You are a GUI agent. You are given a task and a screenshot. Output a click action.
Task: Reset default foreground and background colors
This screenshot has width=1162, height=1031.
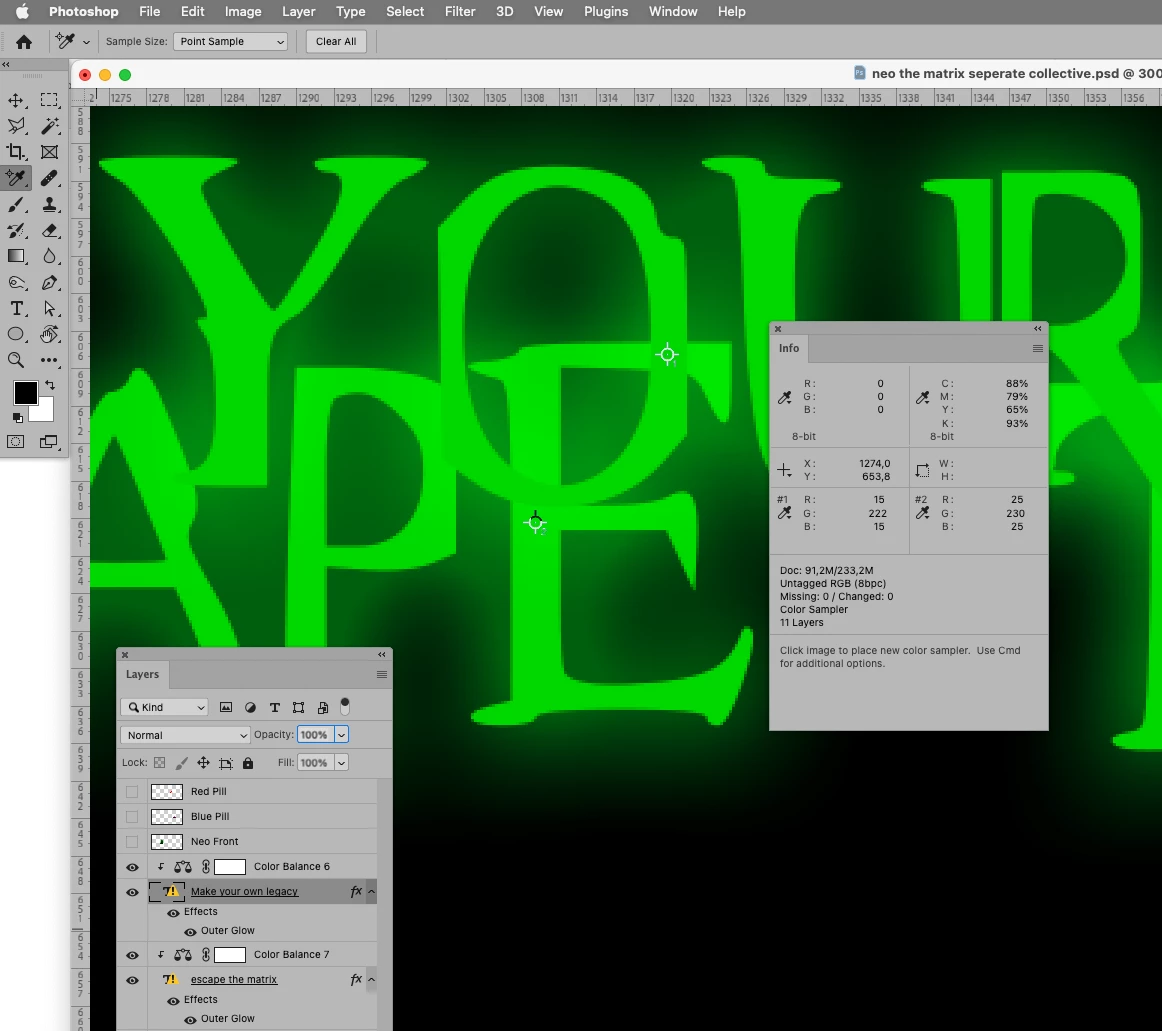(17, 418)
